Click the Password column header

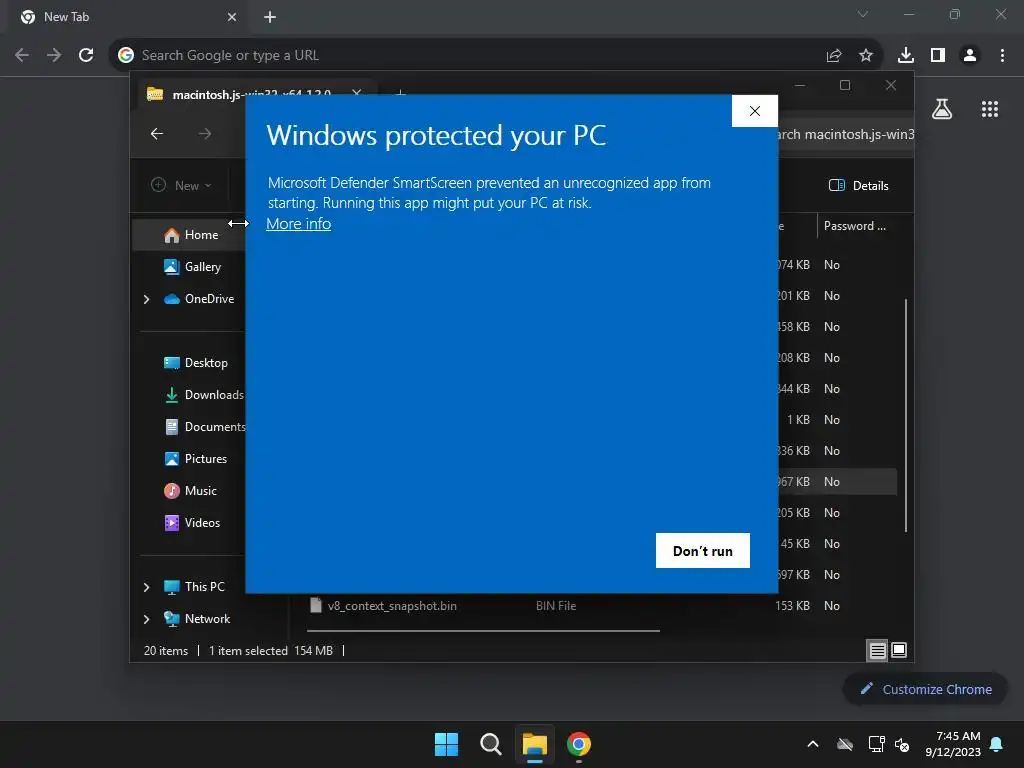tap(856, 226)
